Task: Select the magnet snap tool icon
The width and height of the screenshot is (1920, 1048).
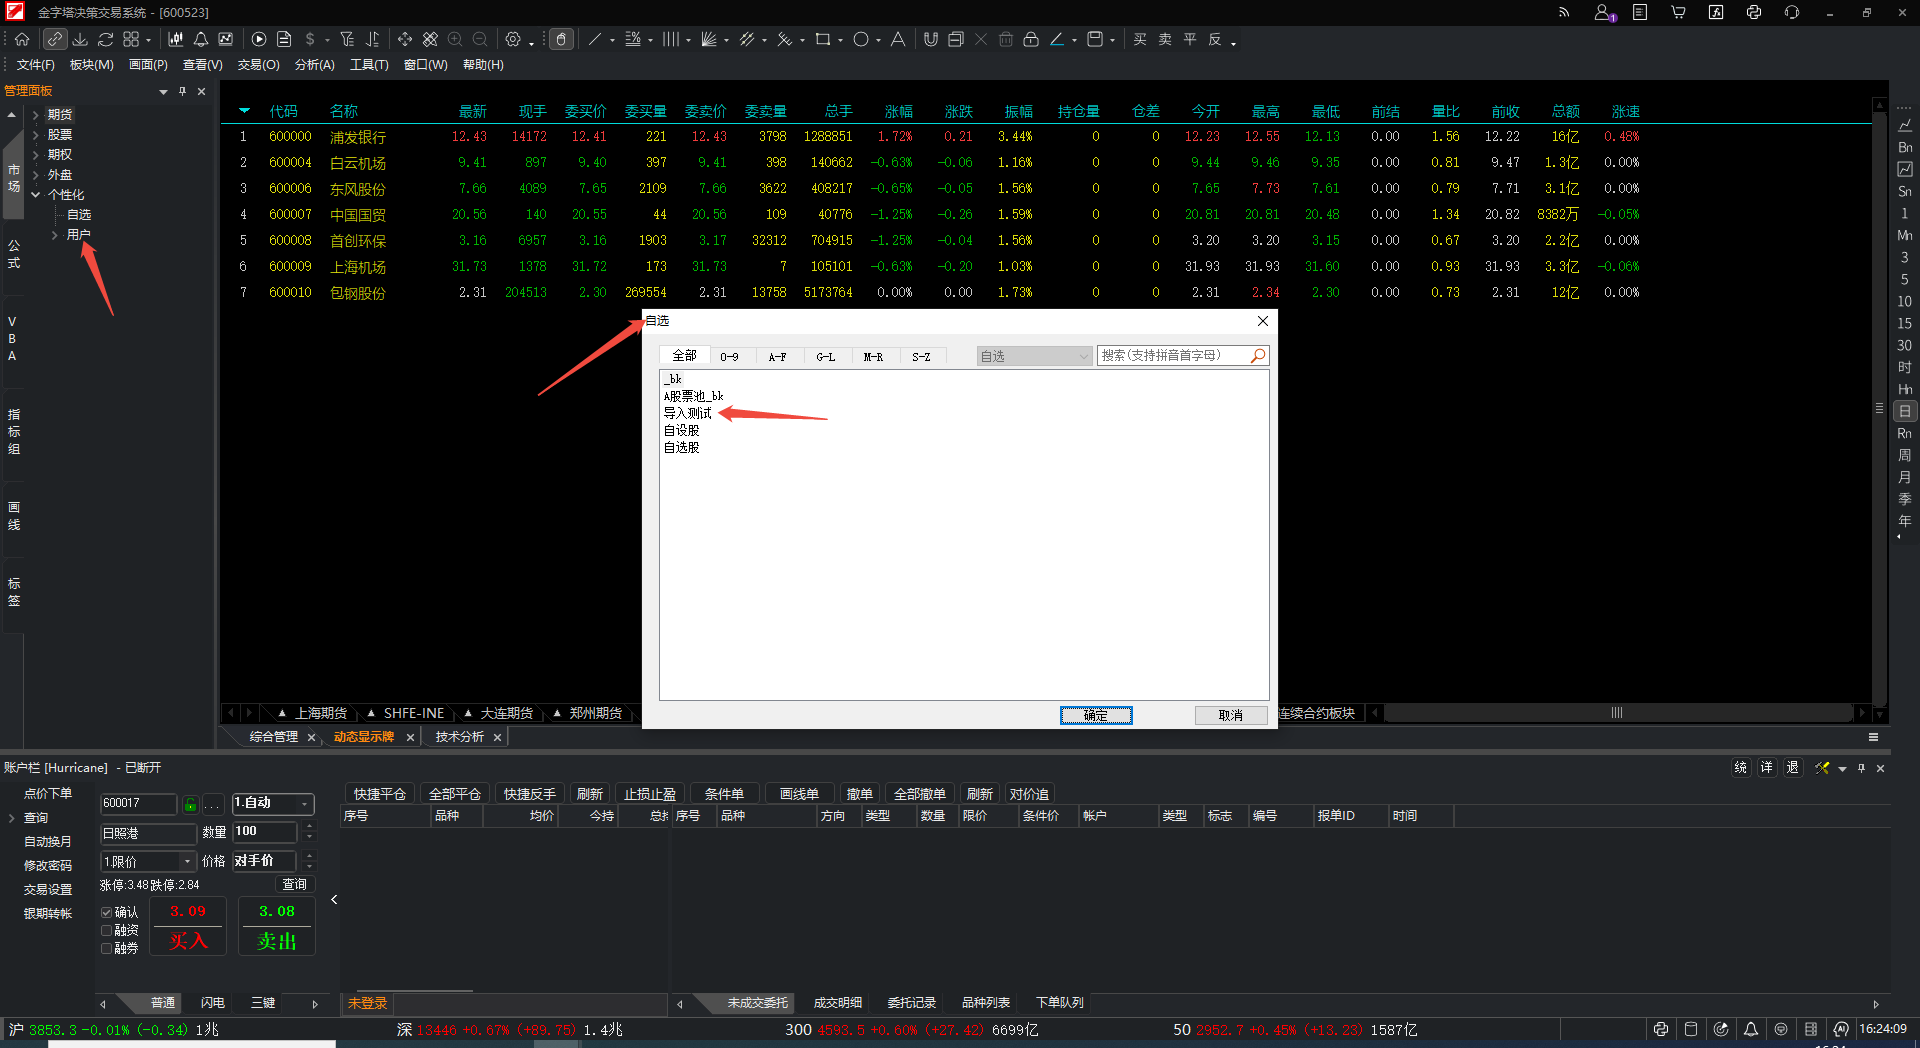Action: [x=931, y=39]
